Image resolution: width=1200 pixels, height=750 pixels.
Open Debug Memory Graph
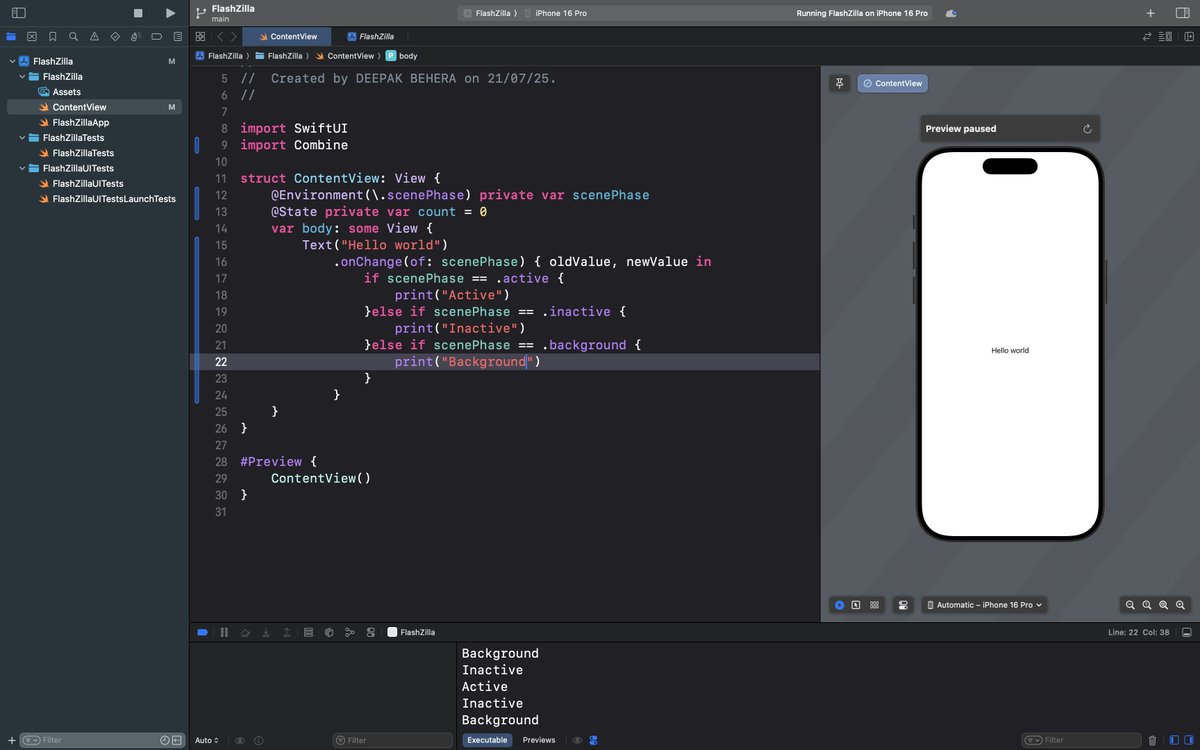click(349, 632)
